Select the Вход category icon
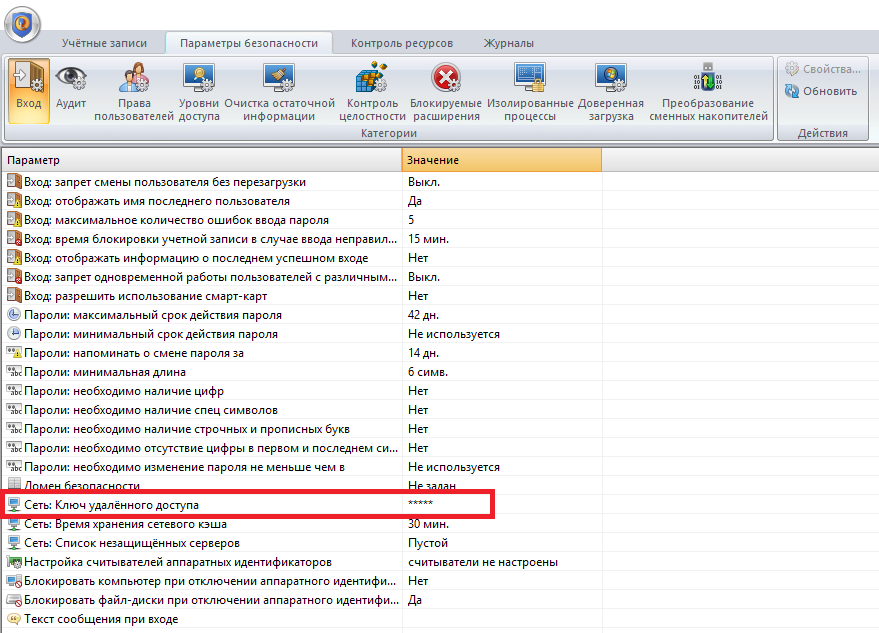This screenshot has width=879, height=633. pyautogui.click(x=29, y=91)
